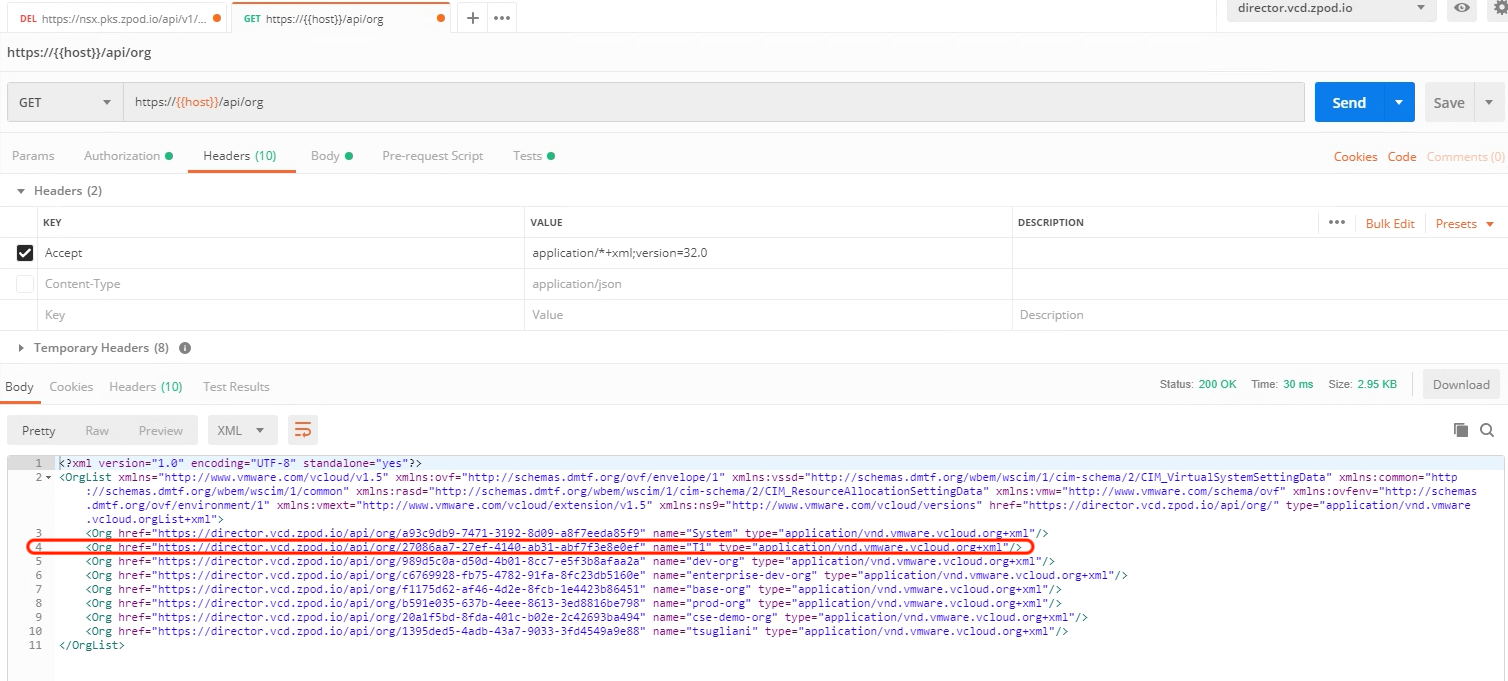Click the Temporary Headers info icon
Viewport: 1508px width, 681px height.
[x=184, y=348]
